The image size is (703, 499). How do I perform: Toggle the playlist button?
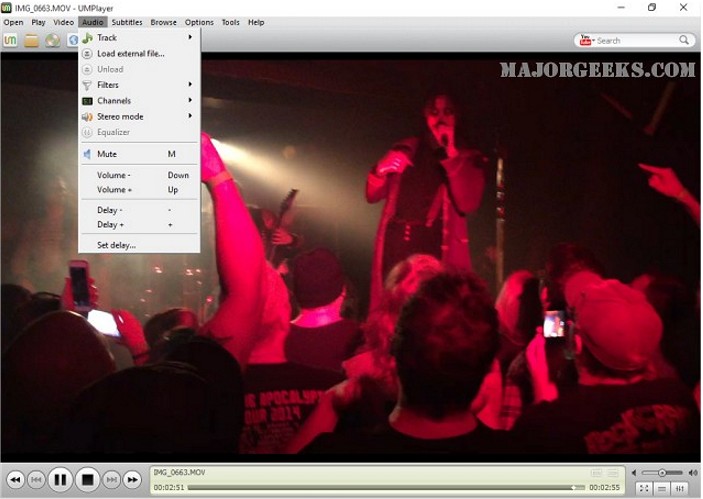click(662, 489)
